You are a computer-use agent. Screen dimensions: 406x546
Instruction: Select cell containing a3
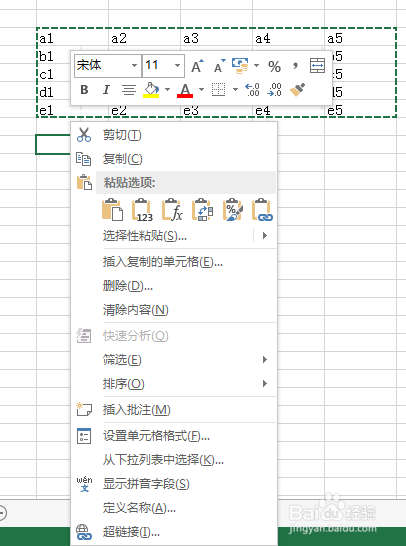(216, 38)
